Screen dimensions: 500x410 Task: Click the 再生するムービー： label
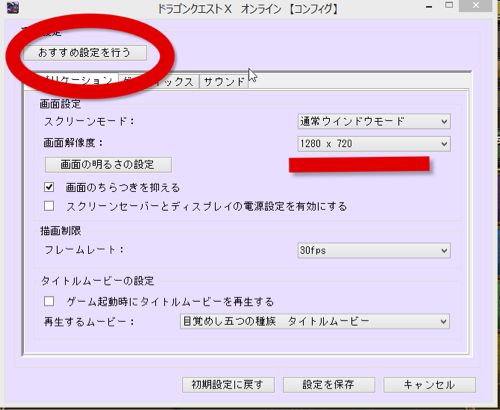click(89, 322)
